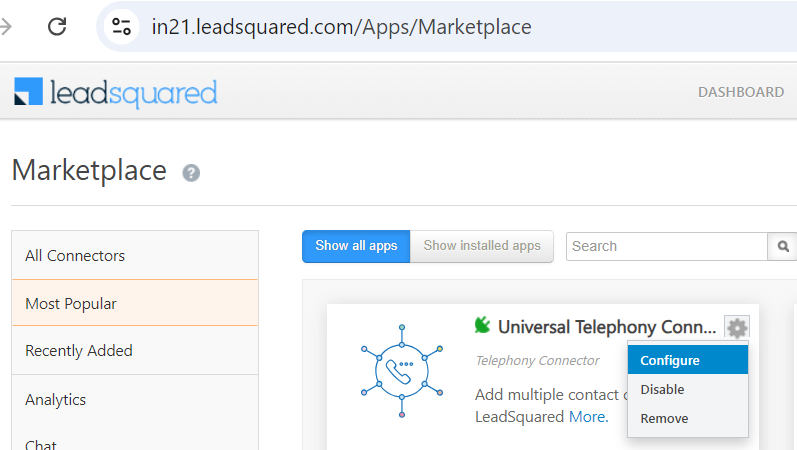
Task: Select Remove from the dropdown menu
Action: click(x=664, y=418)
